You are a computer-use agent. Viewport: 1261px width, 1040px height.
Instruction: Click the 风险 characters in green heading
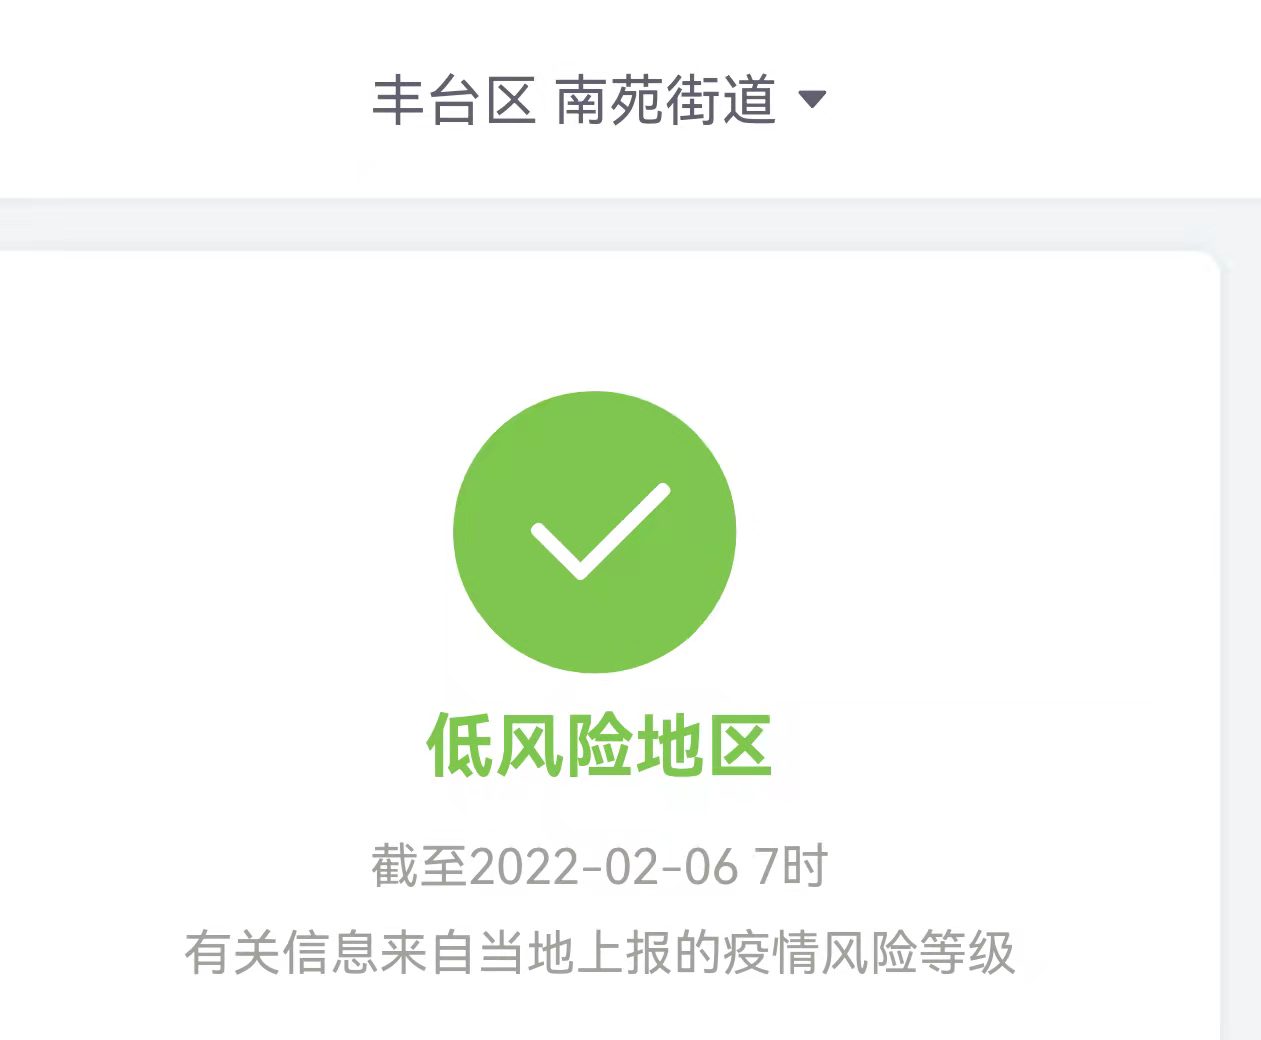564,745
